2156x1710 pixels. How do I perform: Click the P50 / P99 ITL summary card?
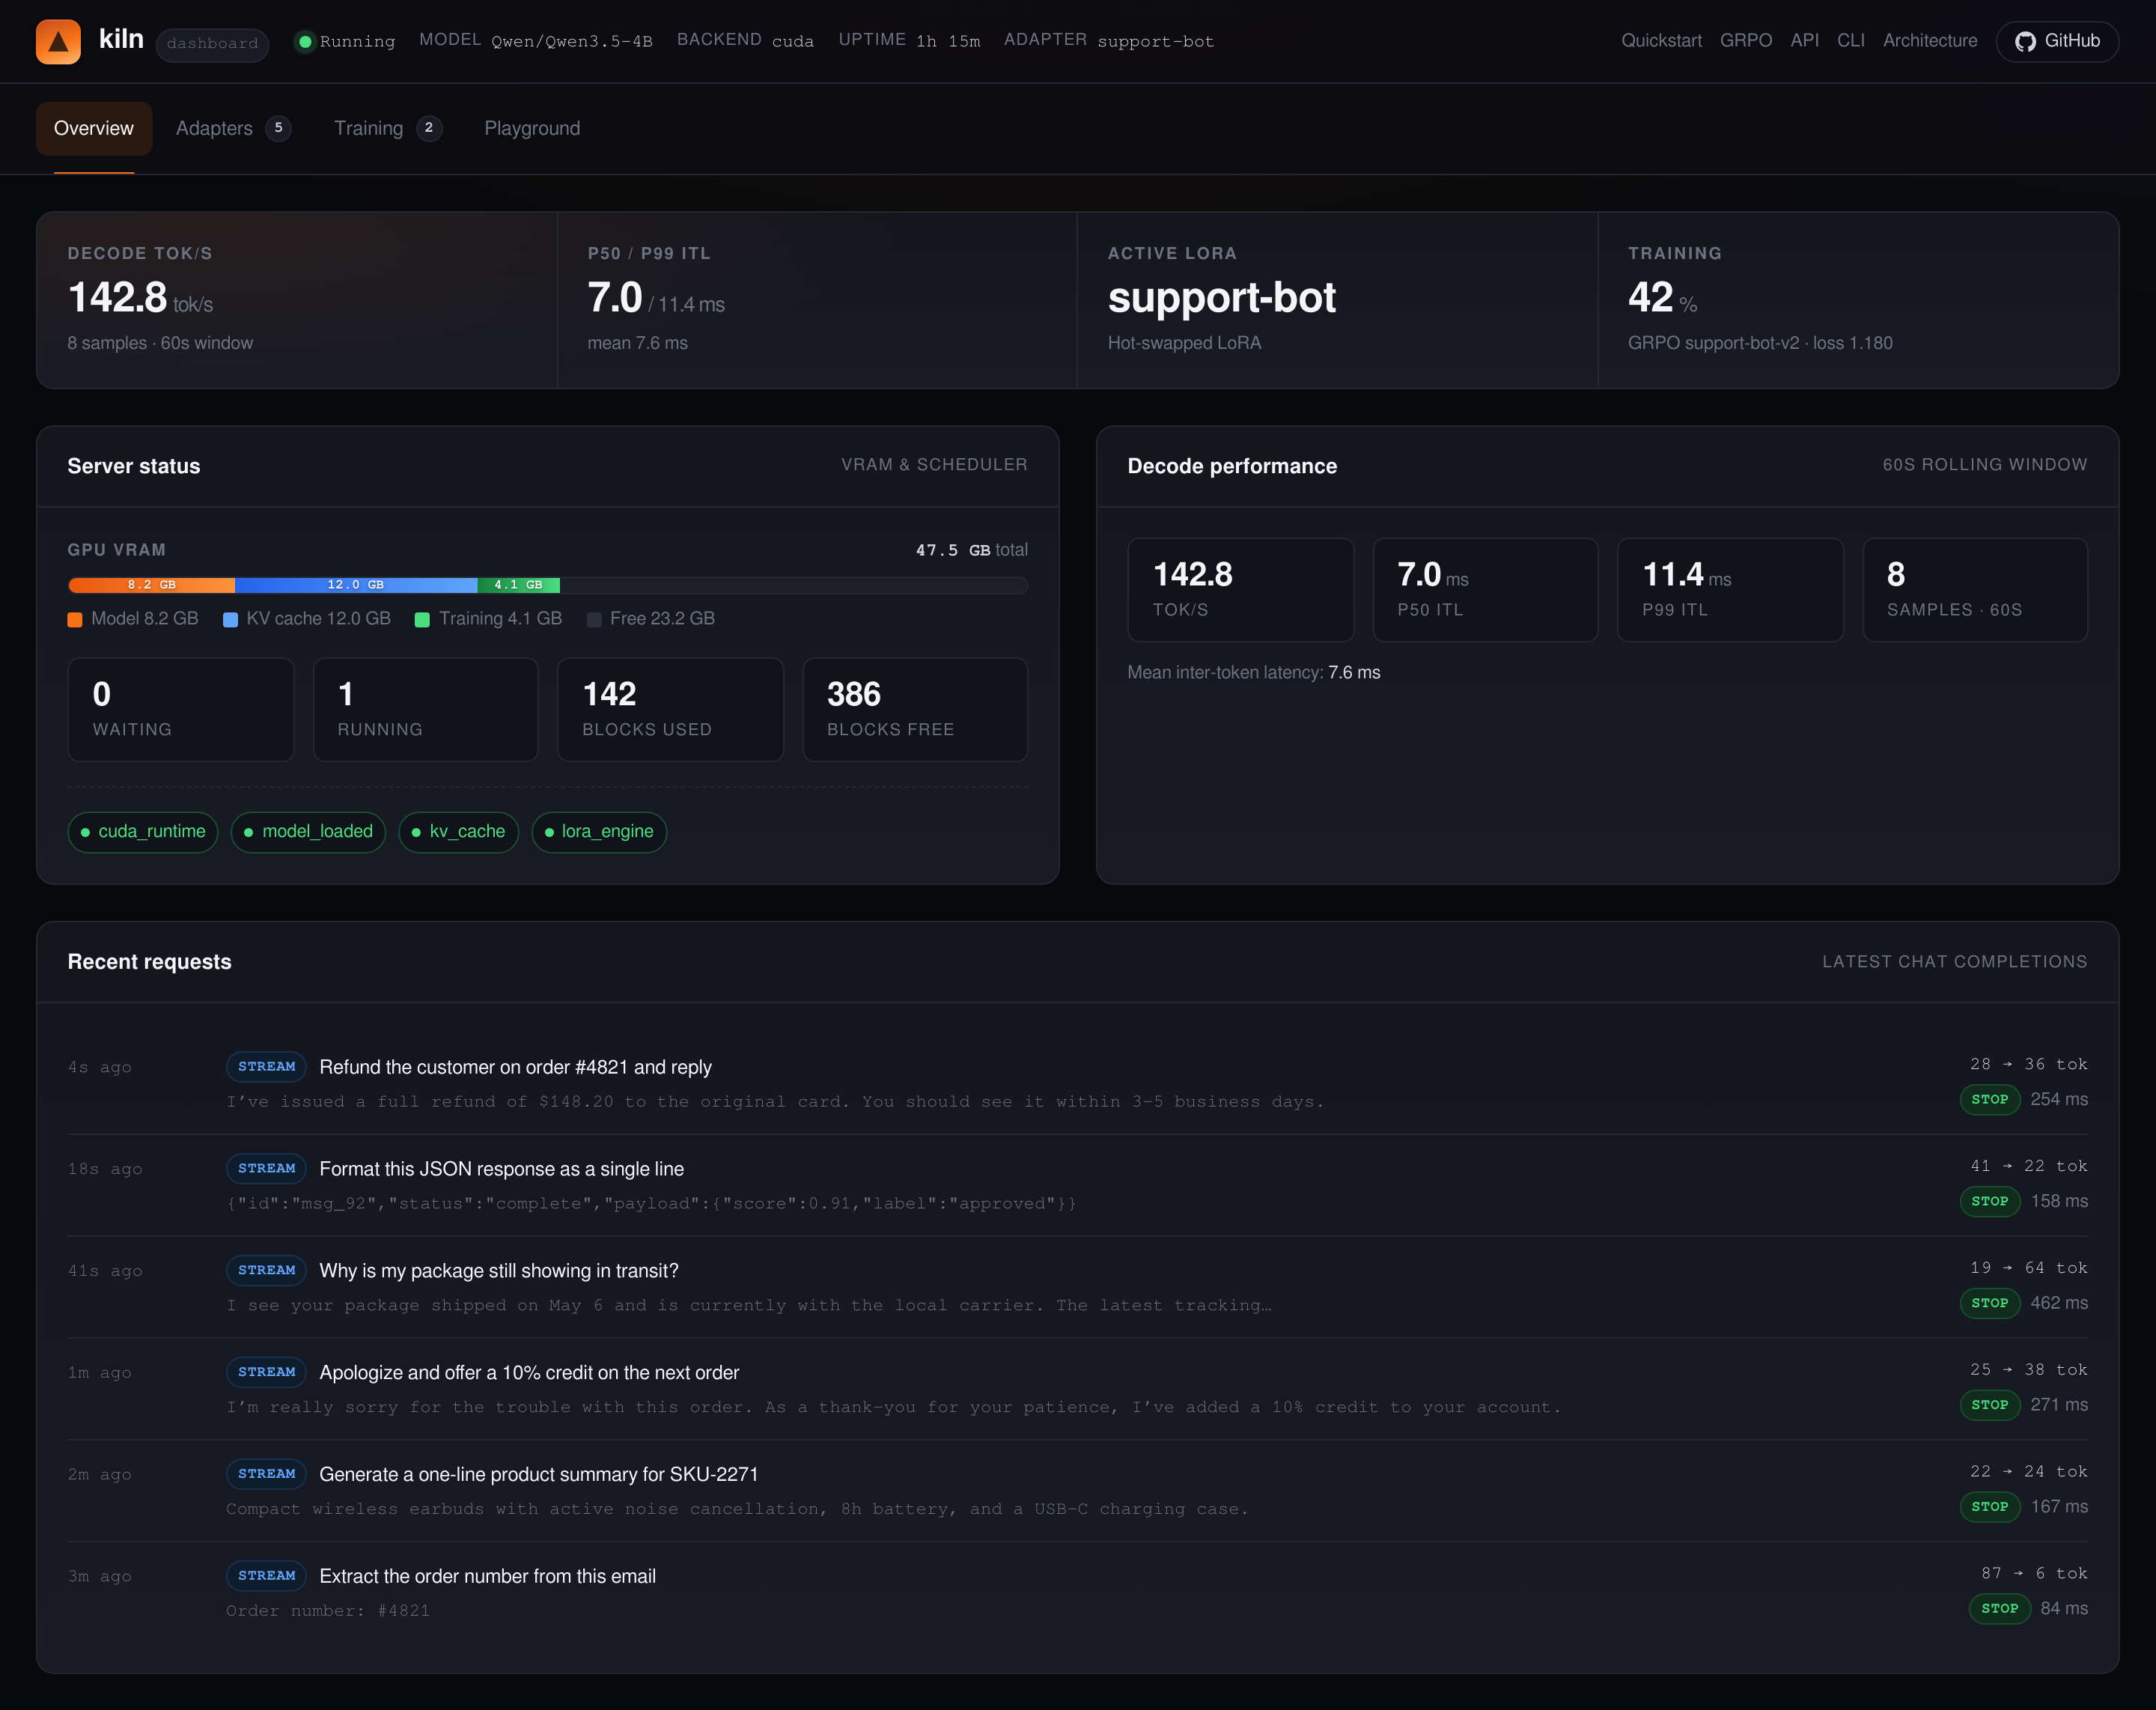817,300
